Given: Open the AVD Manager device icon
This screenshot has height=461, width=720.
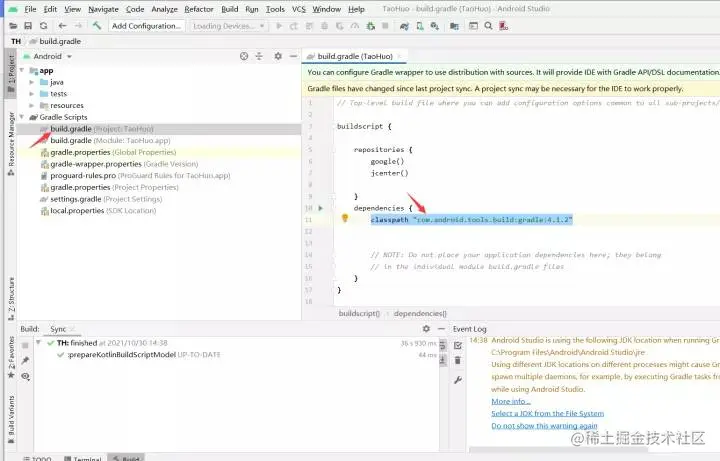Looking at the screenshot, I should [x=420, y=26].
